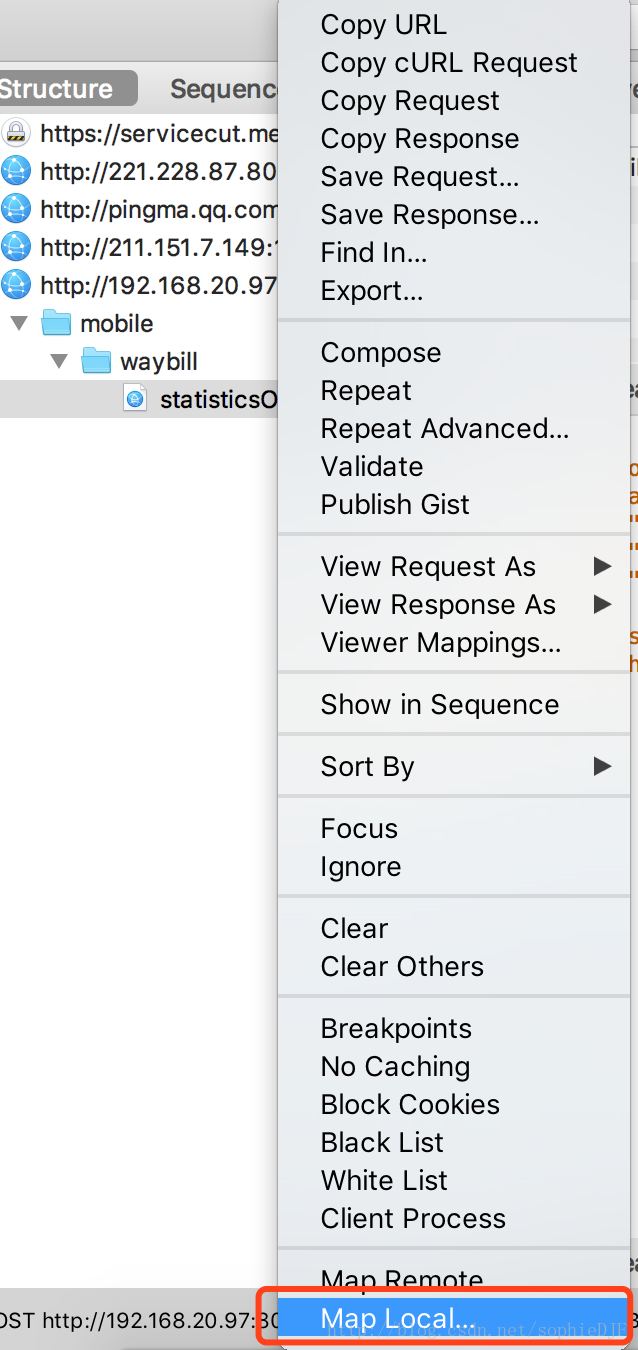Choose Map Local... from the context menu
638x1350 pixels.
[x=398, y=1319]
